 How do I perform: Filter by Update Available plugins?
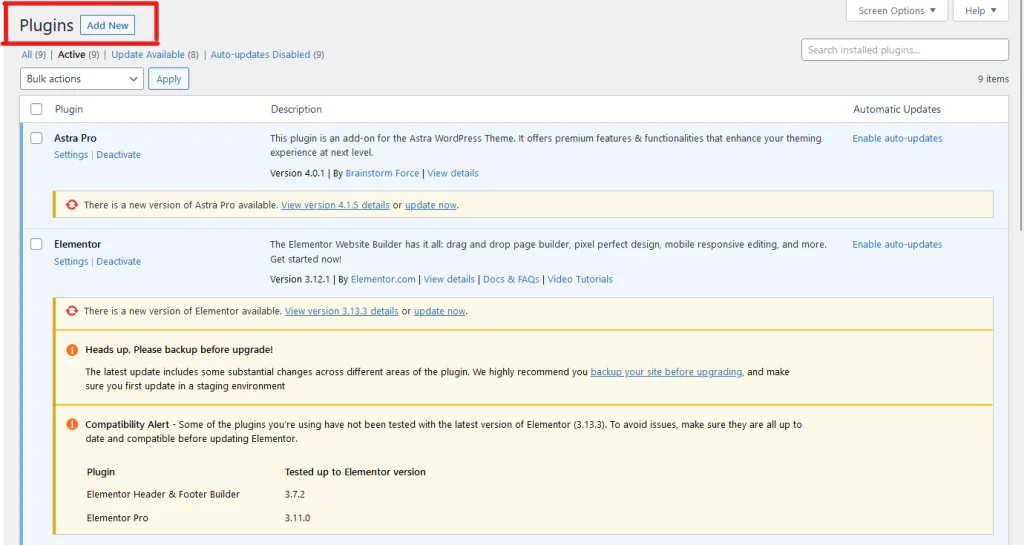pos(148,55)
